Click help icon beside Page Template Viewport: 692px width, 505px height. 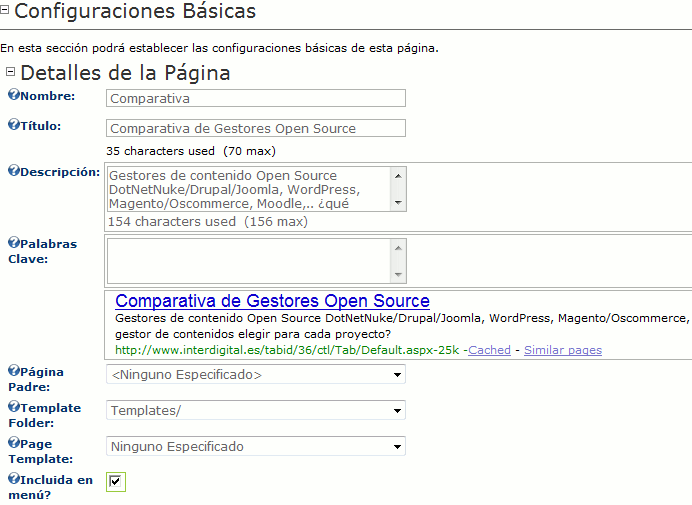pos(14,442)
